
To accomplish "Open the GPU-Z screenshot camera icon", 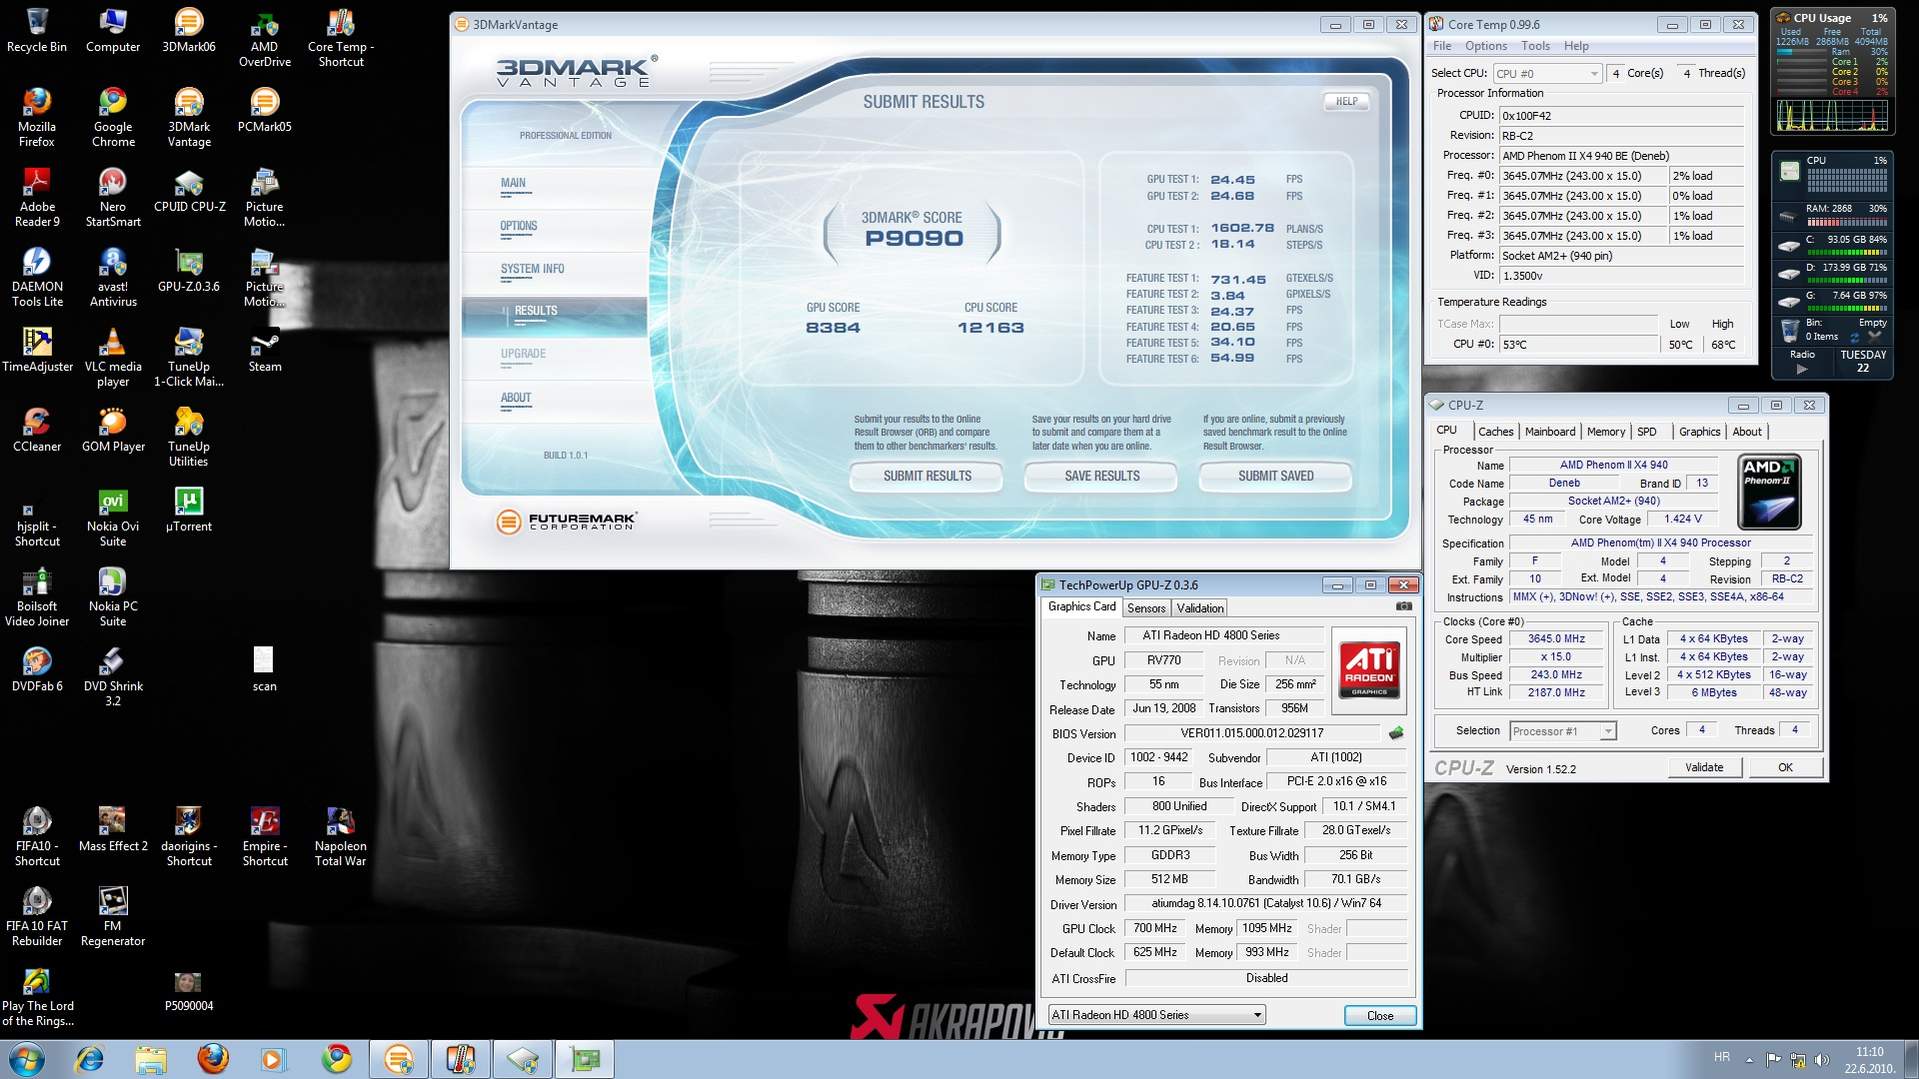I will (x=1404, y=606).
